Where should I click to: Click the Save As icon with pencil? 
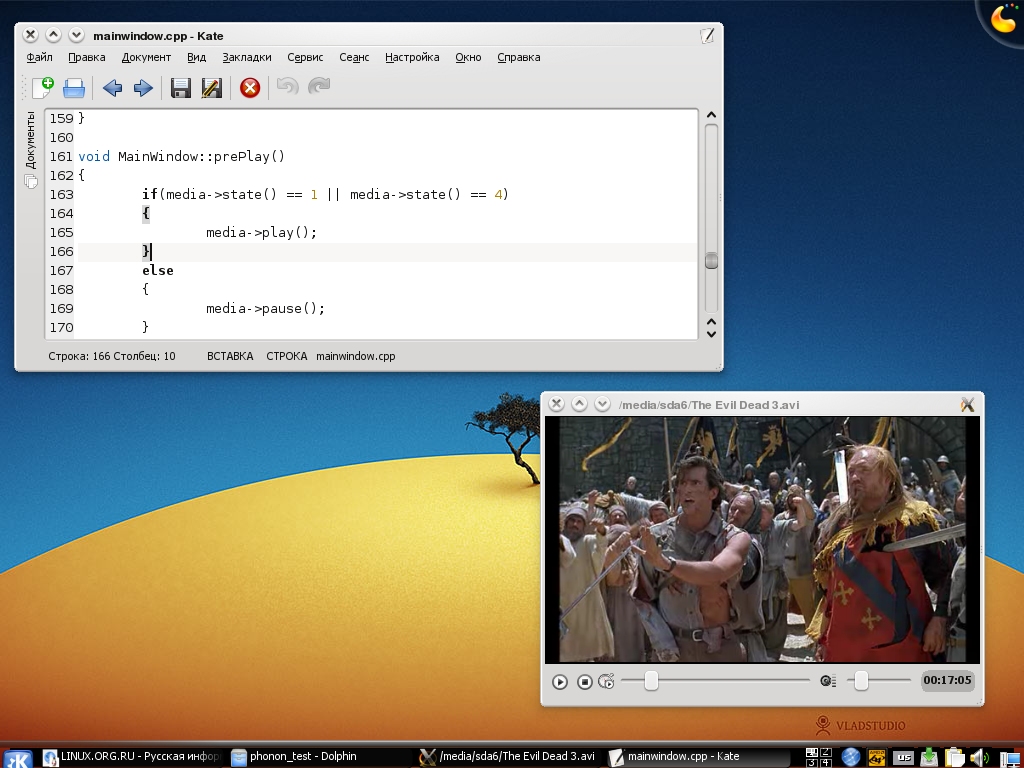[x=212, y=88]
